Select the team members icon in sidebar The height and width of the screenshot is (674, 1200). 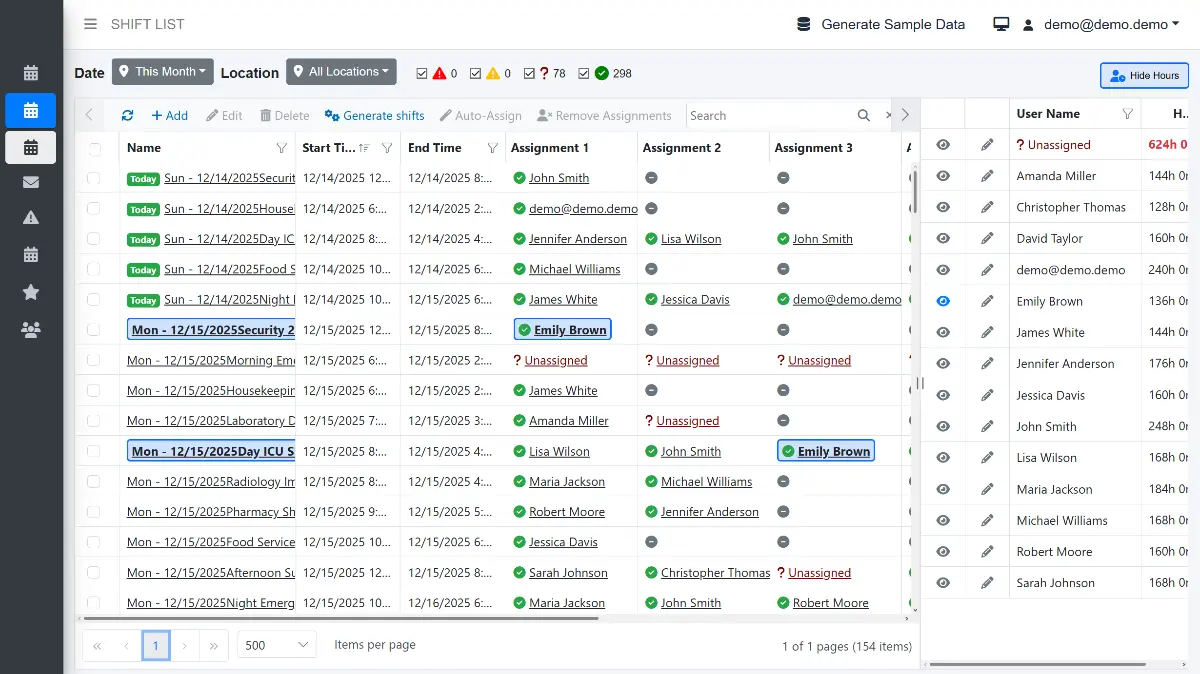tap(31, 329)
